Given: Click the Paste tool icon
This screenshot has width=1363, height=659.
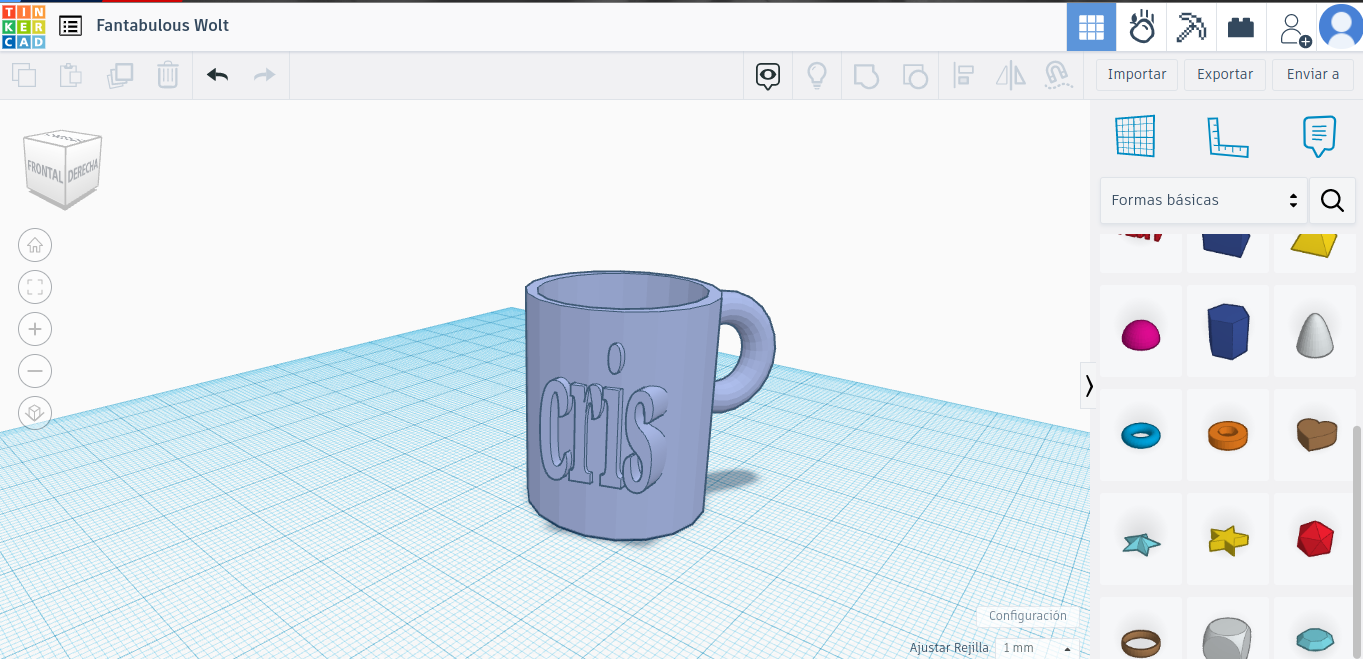Looking at the screenshot, I should [x=70, y=75].
